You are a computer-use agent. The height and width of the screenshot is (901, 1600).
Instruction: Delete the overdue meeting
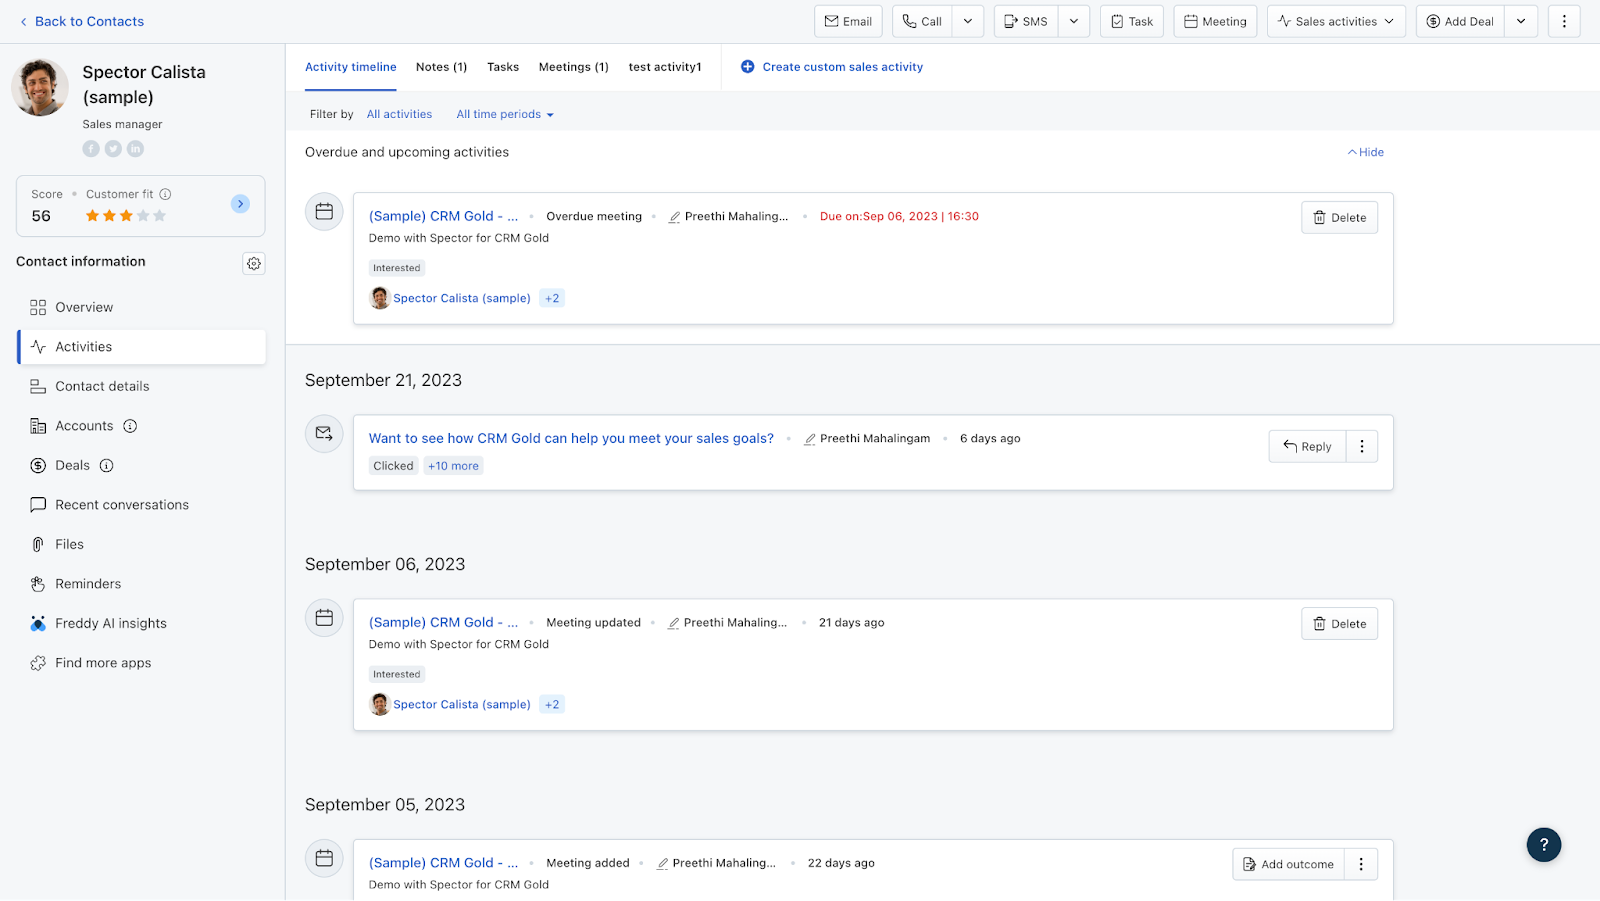1339,218
